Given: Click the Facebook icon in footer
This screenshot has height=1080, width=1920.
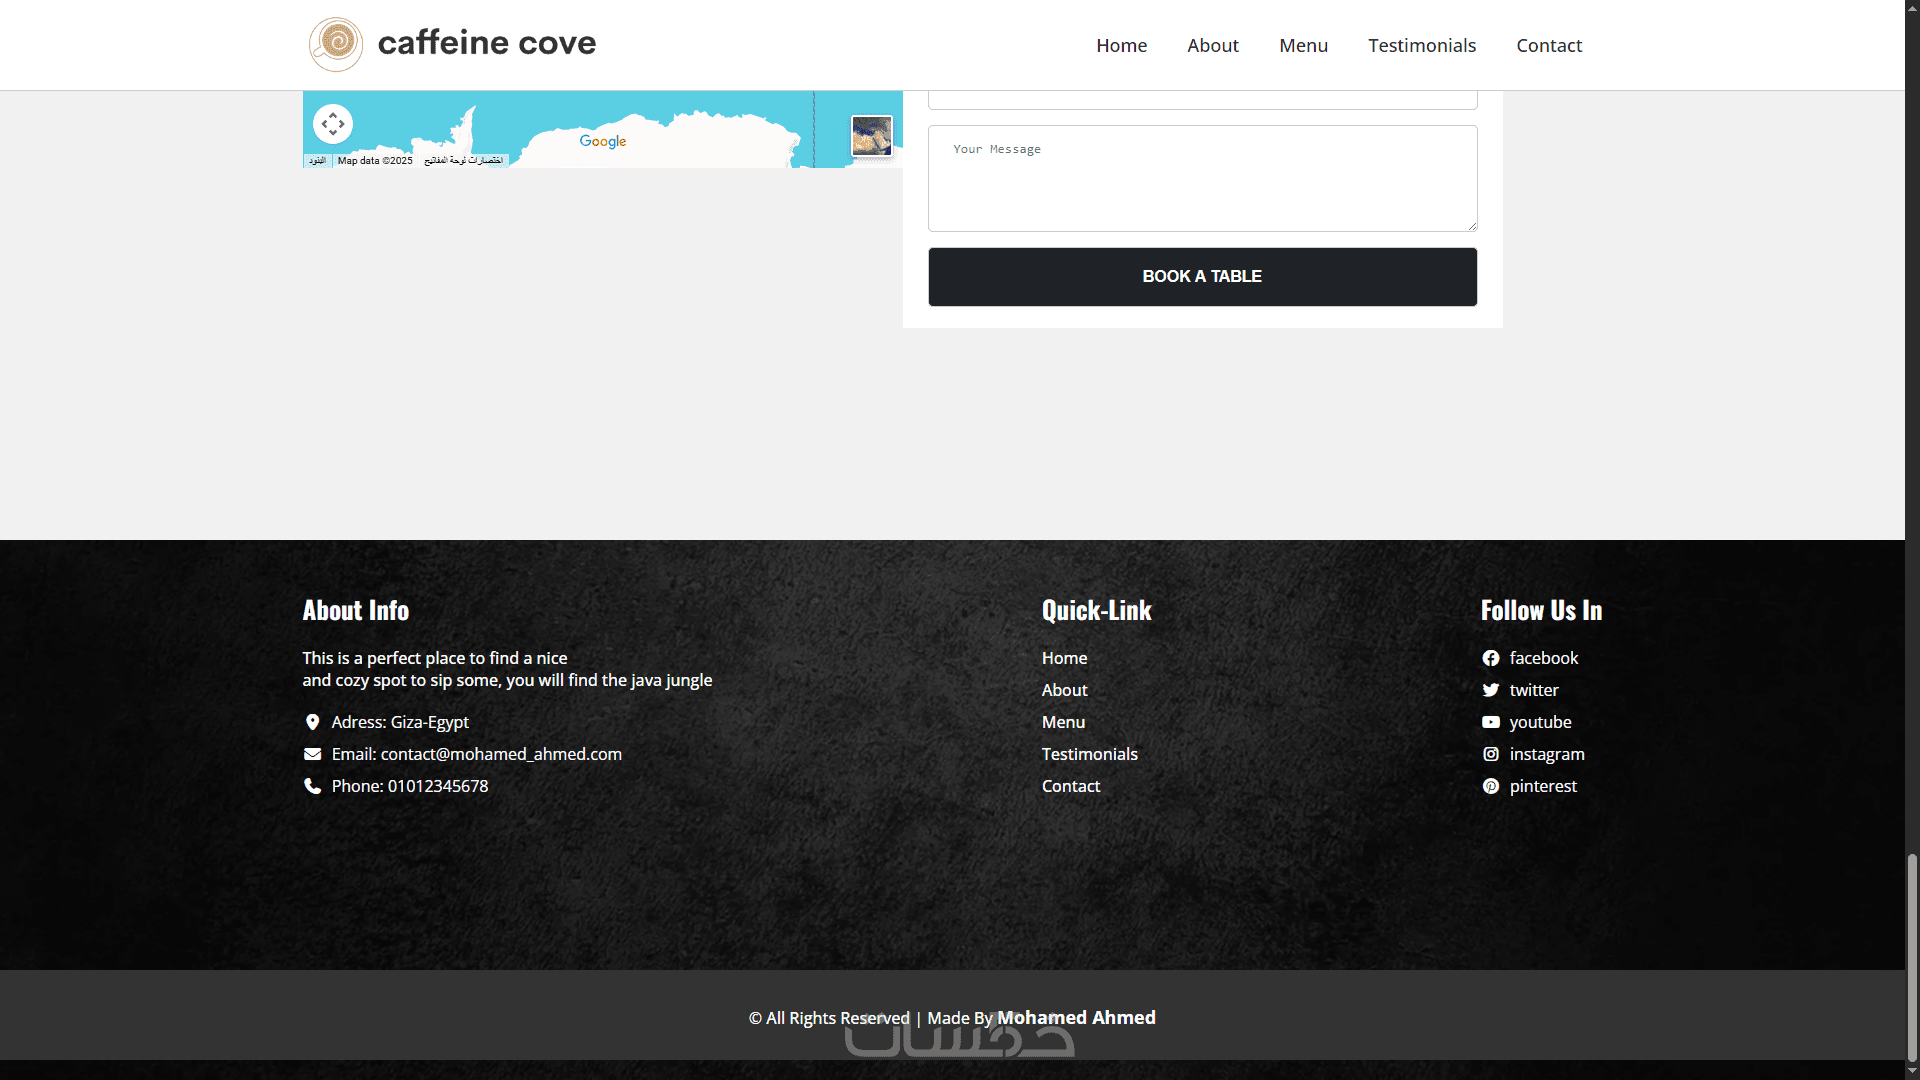Looking at the screenshot, I should pos(1490,658).
